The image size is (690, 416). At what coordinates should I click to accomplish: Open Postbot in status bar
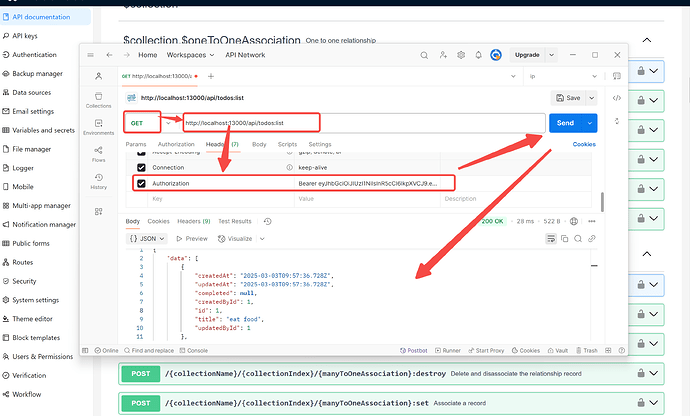click(x=414, y=350)
